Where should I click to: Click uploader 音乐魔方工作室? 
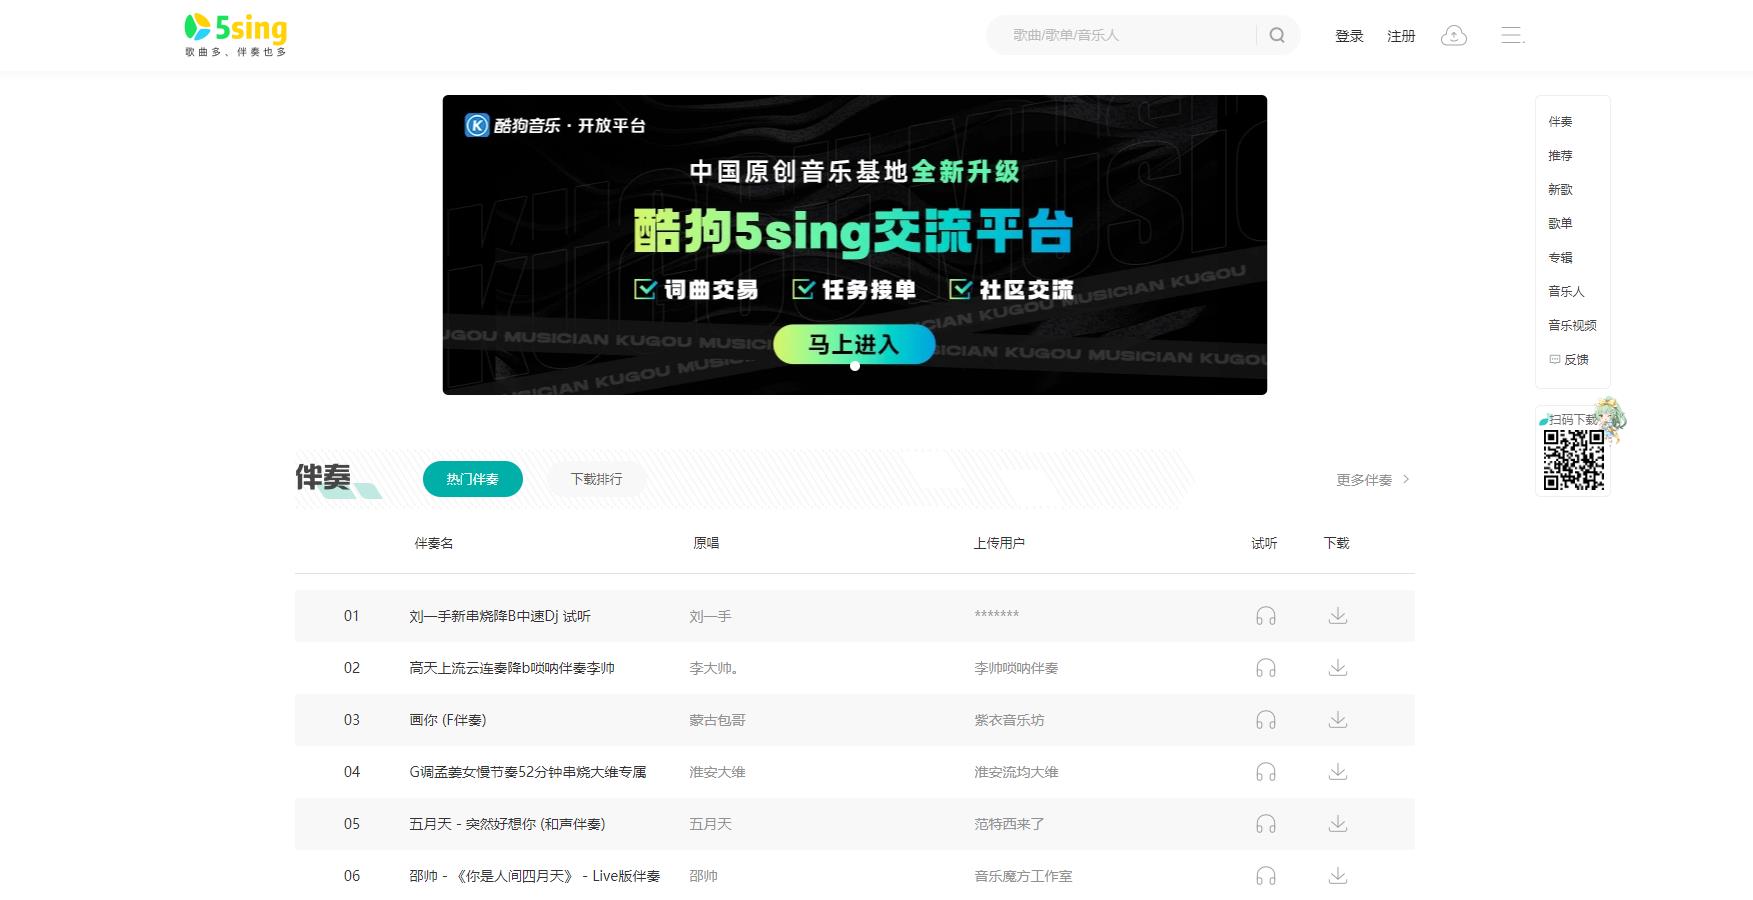pyautogui.click(x=1023, y=876)
